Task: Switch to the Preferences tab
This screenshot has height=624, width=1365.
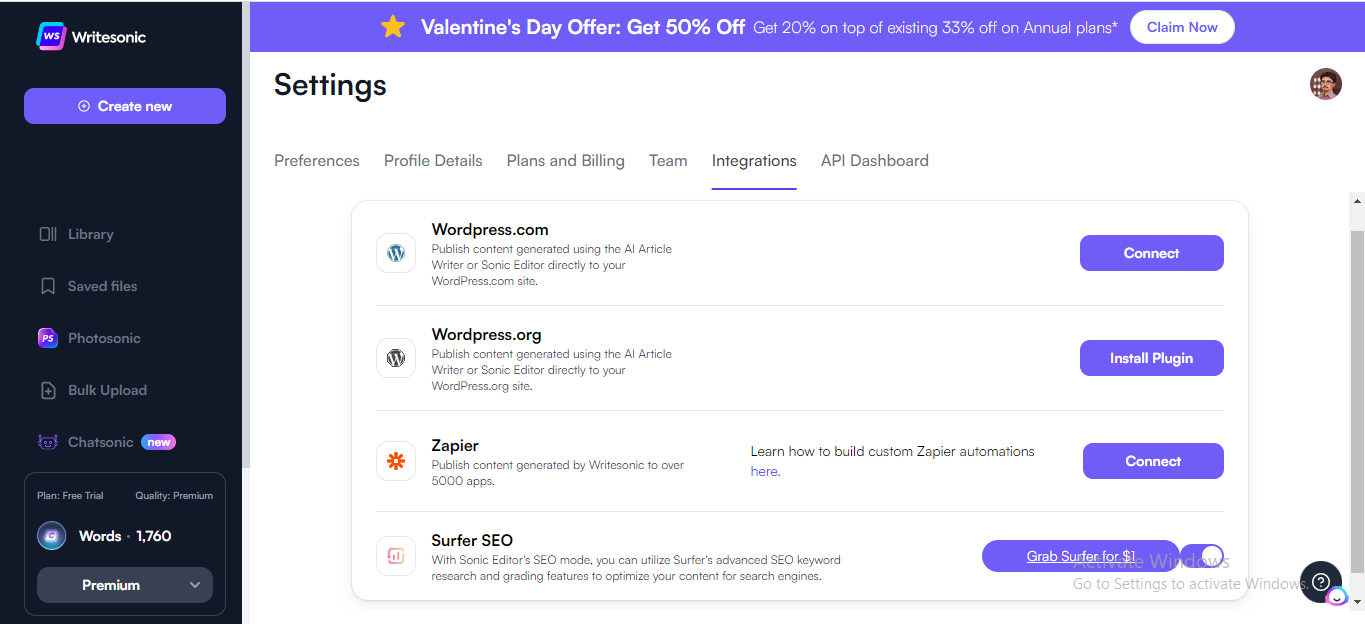Action: [x=317, y=161]
